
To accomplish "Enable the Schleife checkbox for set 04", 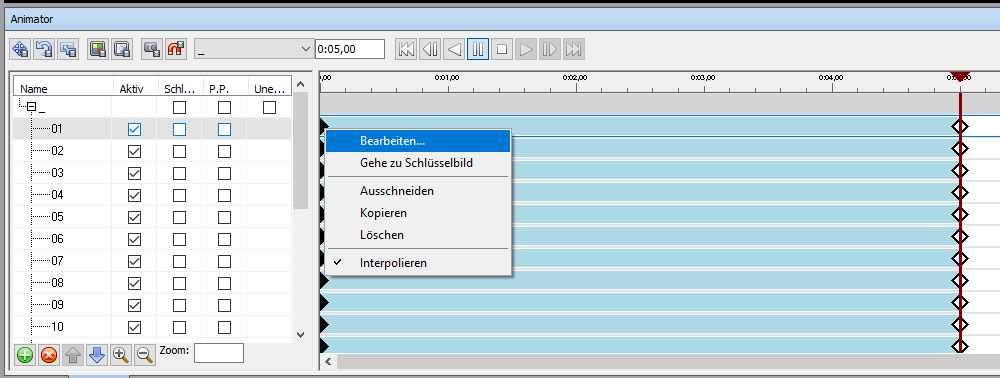I will 179,195.
